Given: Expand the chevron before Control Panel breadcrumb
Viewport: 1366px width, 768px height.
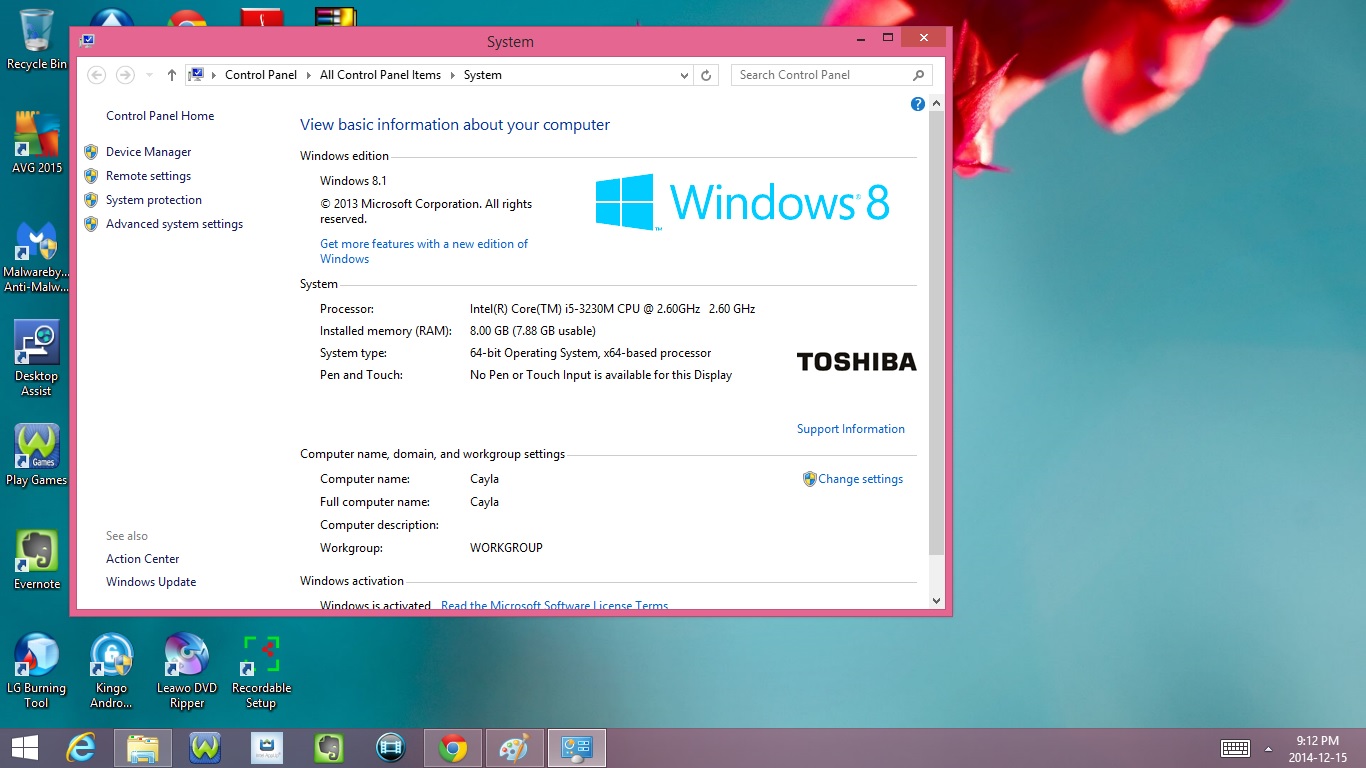Looking at the screenshot, I should coord(214,75).
